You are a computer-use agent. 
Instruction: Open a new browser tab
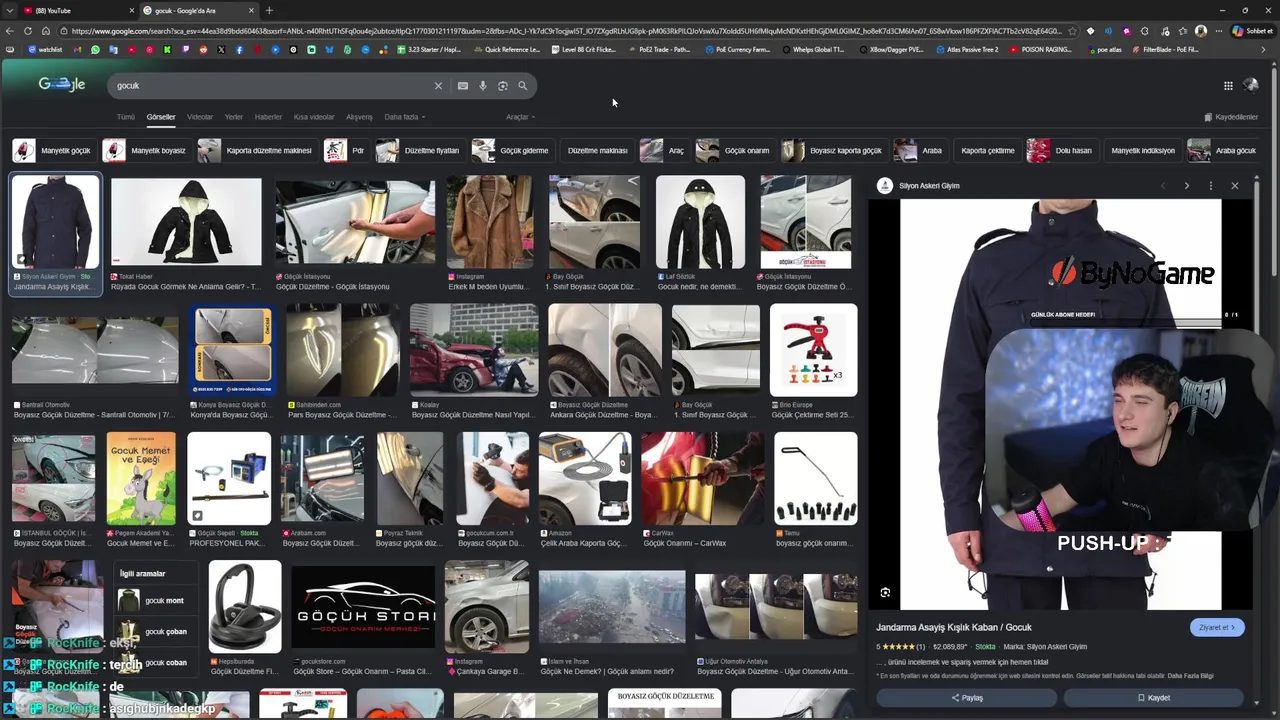[269, 10]
